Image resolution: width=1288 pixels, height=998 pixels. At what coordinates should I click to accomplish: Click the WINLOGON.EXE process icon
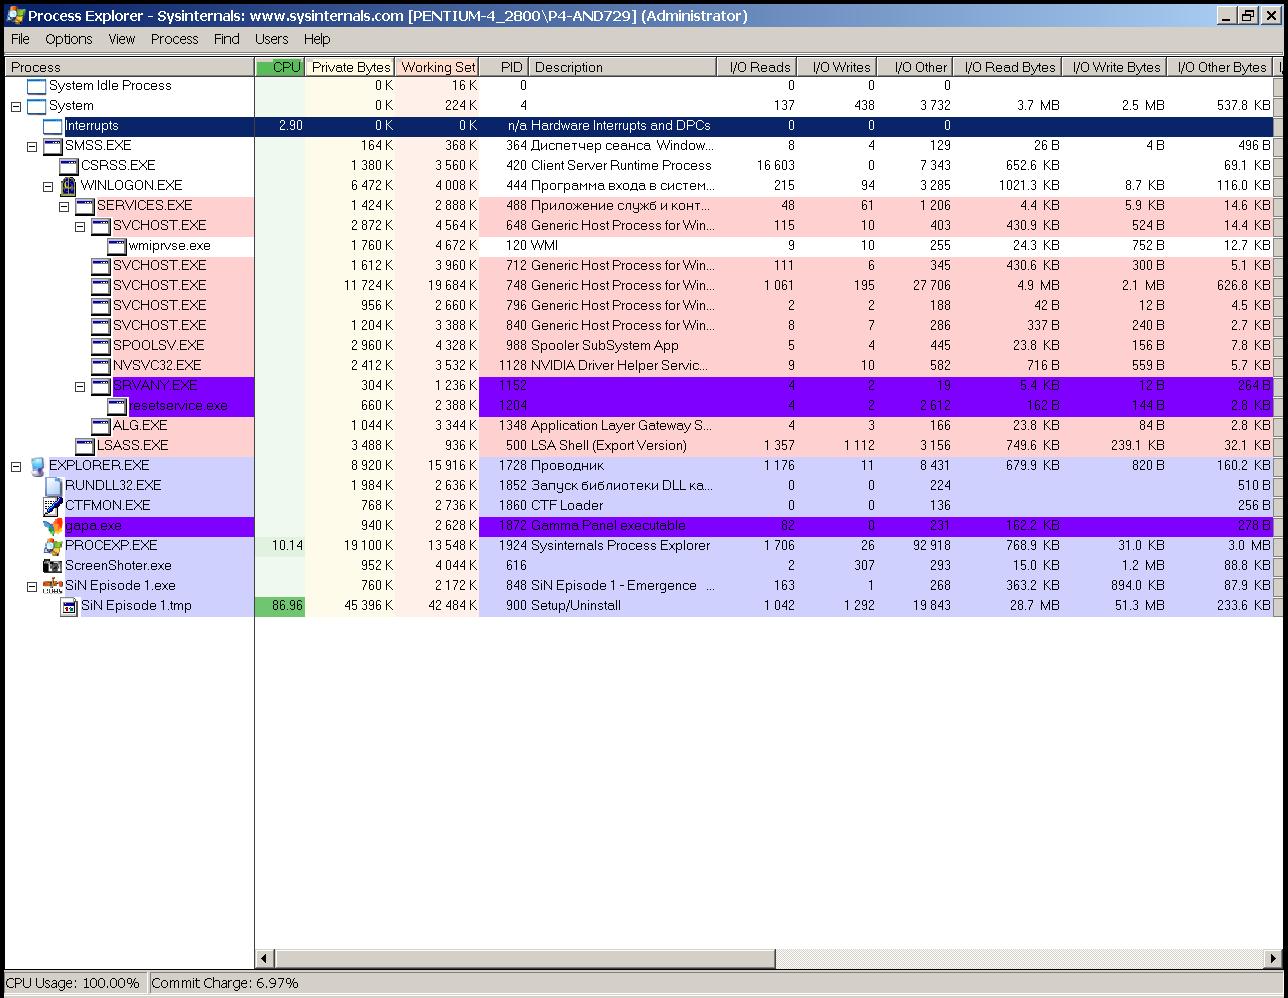[x=68, y=186]
